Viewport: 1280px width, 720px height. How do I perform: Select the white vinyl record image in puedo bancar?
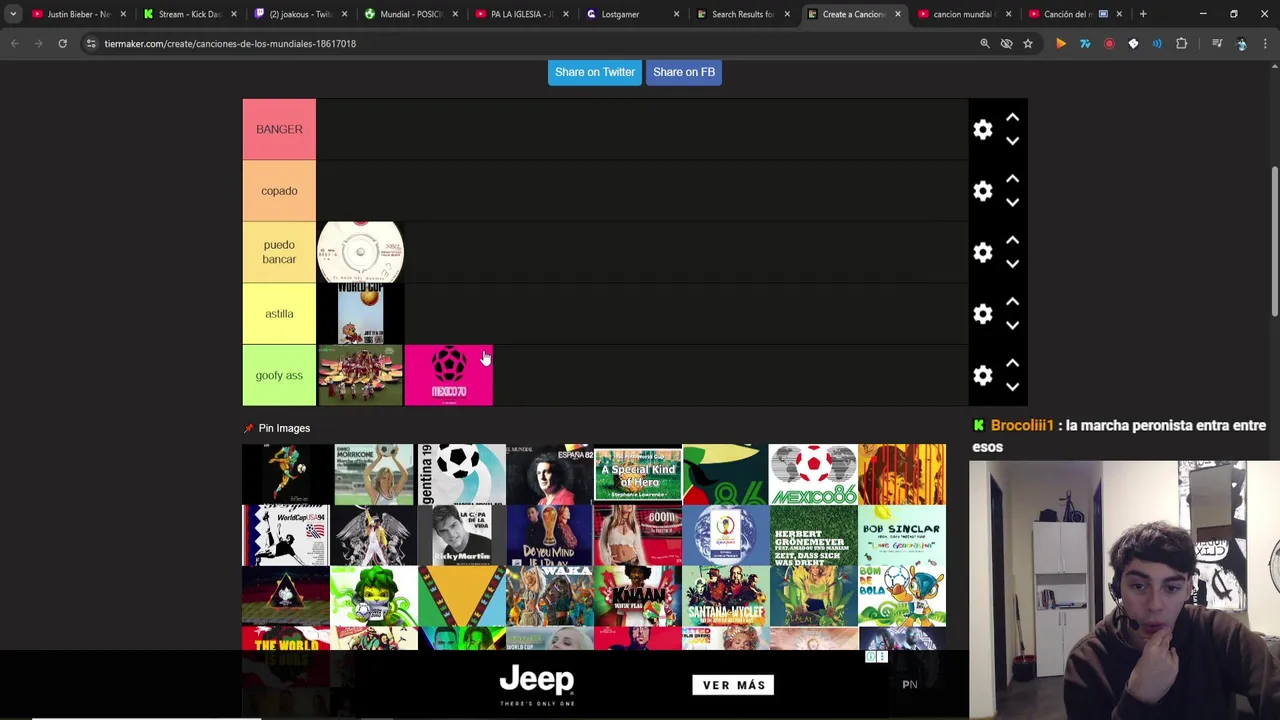click(x=360, y=252)
